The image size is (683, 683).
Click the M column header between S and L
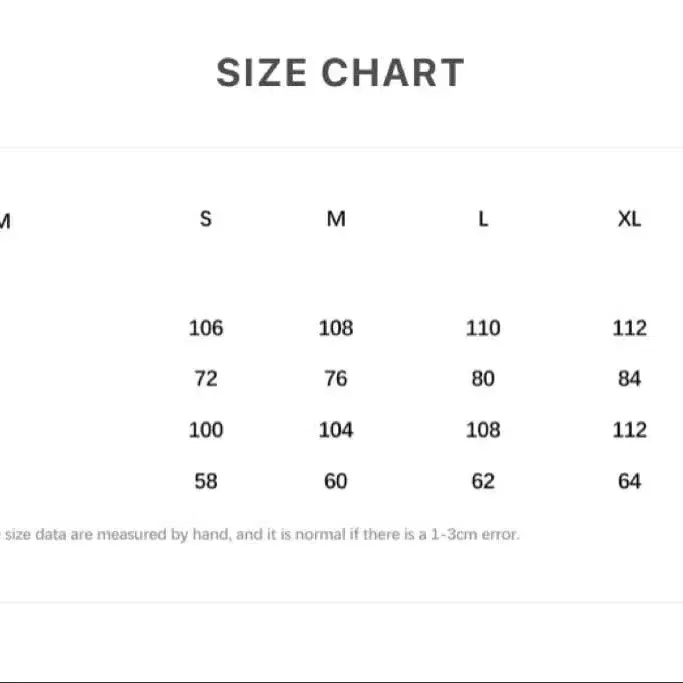pos(336,219)
